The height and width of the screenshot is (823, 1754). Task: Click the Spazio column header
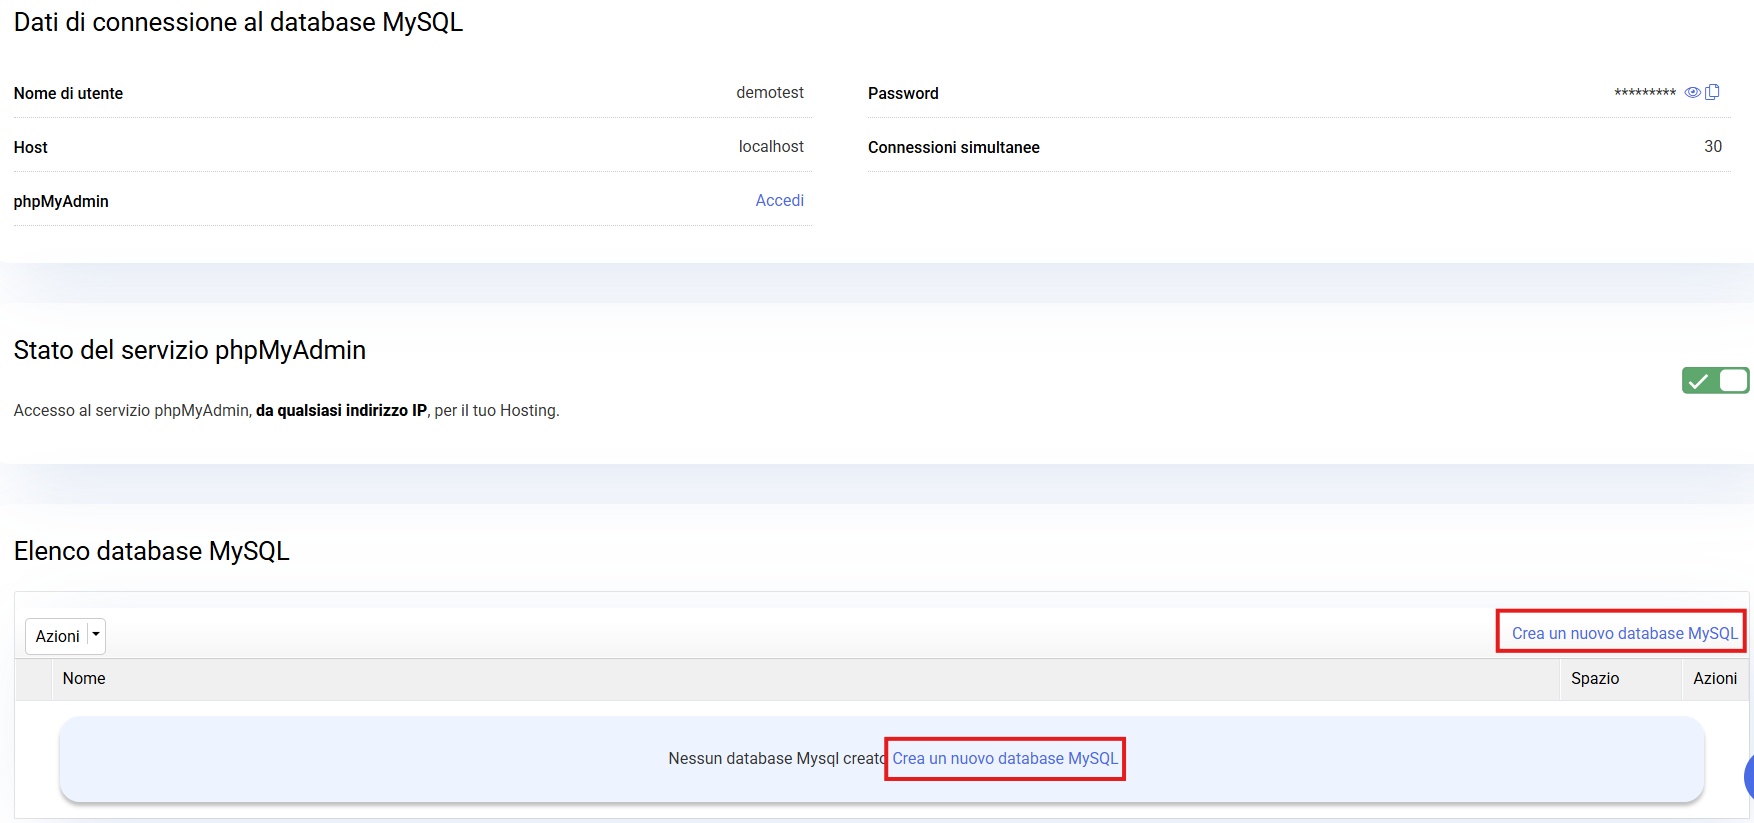[1594, 678]
